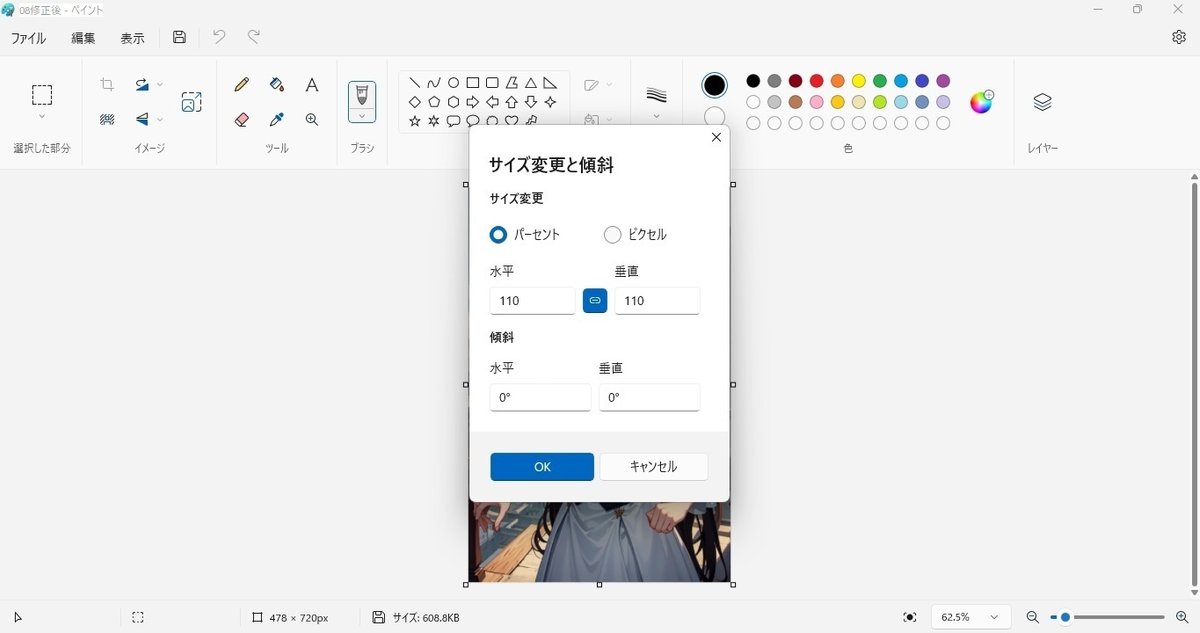Click the キャンセル button

tap(653, 467)
